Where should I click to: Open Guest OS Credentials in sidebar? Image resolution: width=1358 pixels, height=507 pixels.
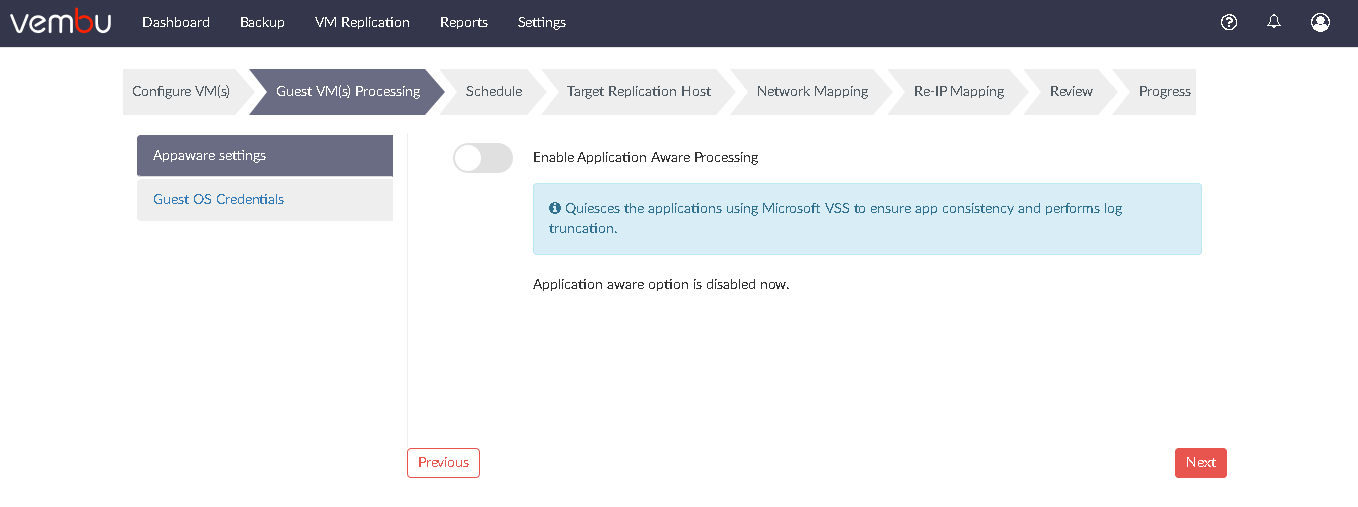[265, 200]
